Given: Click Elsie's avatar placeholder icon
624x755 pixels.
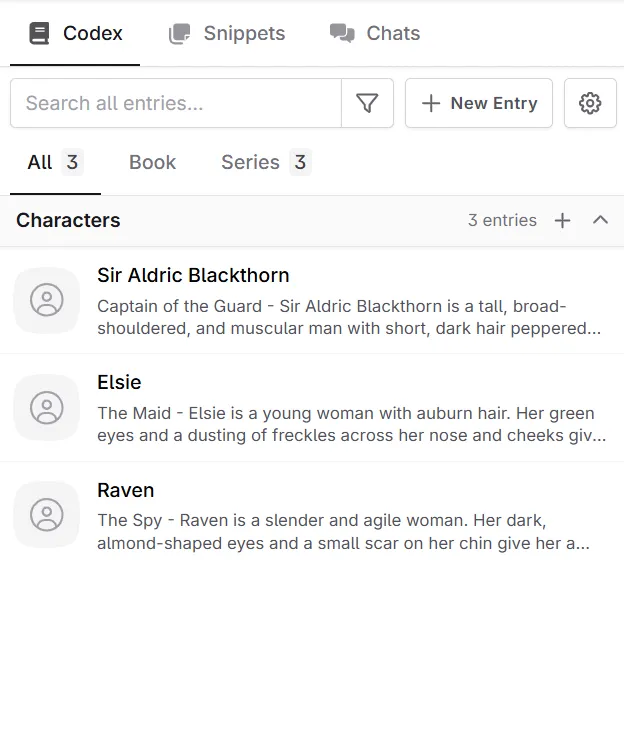Looking at the screenshot, I should (46, 407).
